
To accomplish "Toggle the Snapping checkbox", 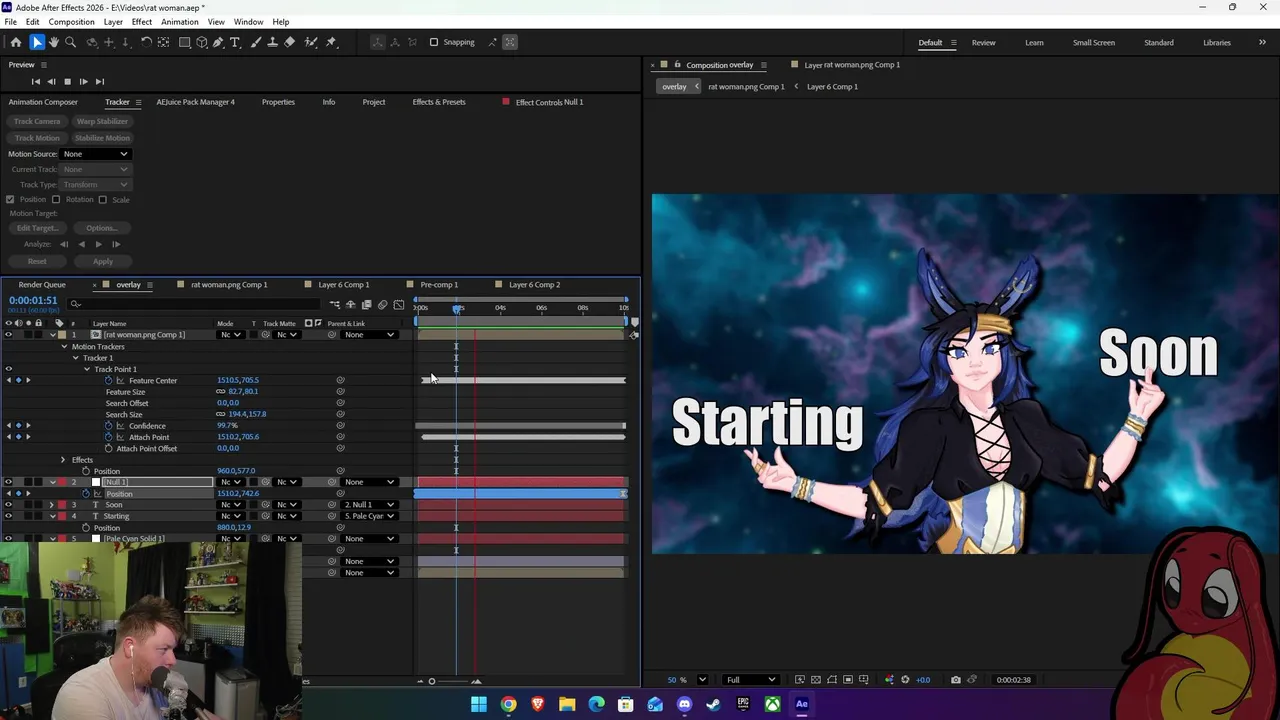I will click(434, 42).
